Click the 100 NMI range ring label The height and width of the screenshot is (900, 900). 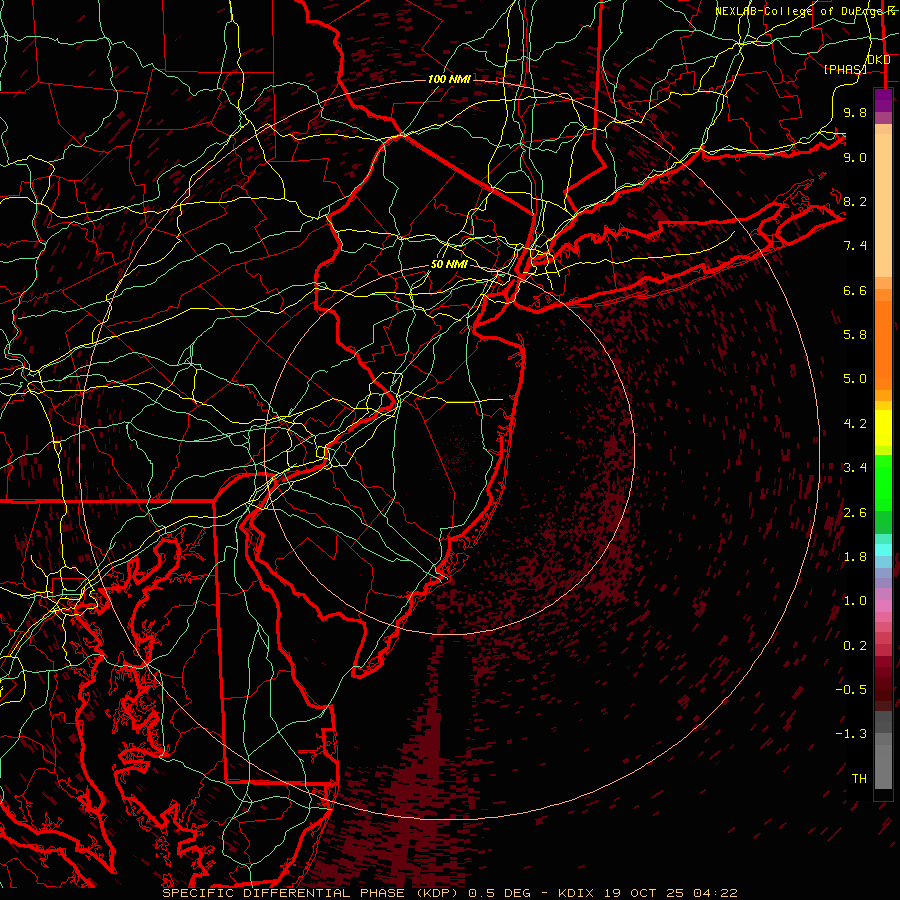449,79
